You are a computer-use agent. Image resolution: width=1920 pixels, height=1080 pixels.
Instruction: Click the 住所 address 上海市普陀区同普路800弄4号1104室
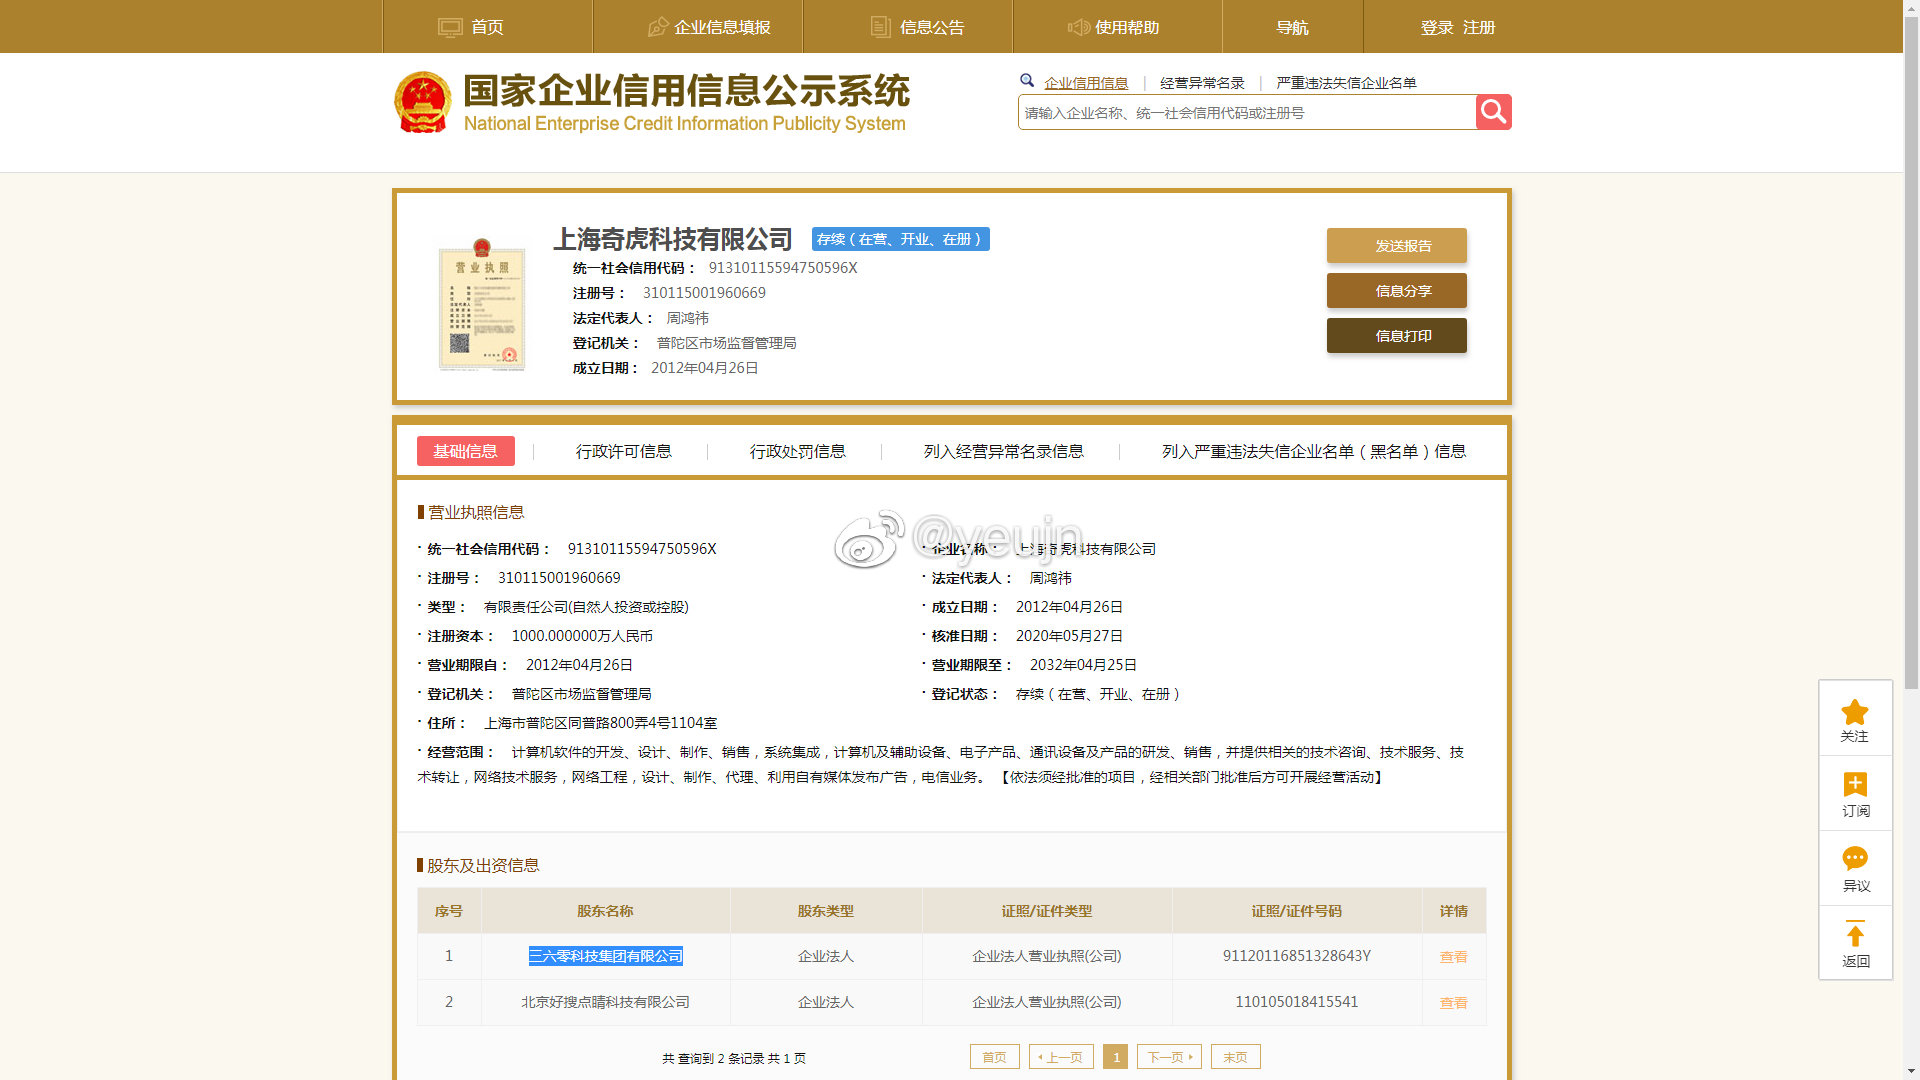click(601, 723)
